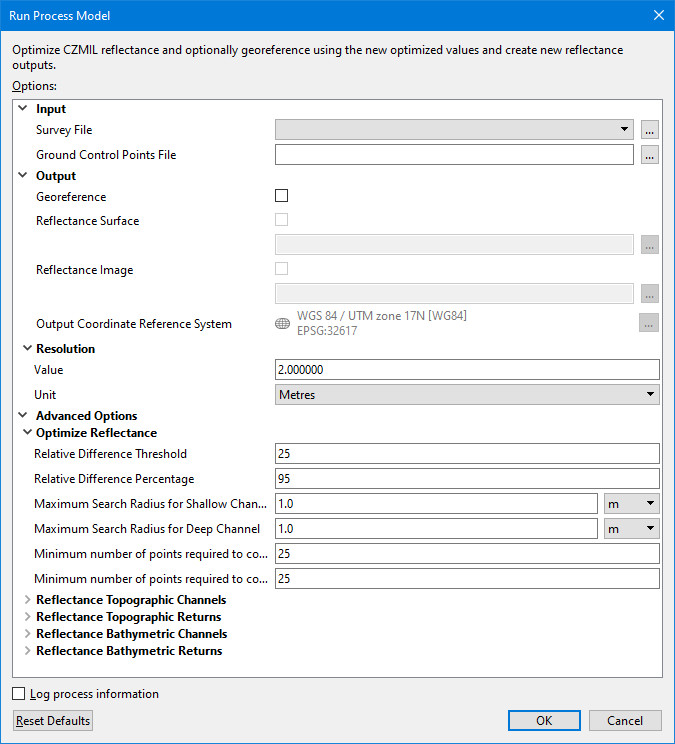Click the OK button
Image resolution: width=675 pixels, height=744 pixels.
544,721
